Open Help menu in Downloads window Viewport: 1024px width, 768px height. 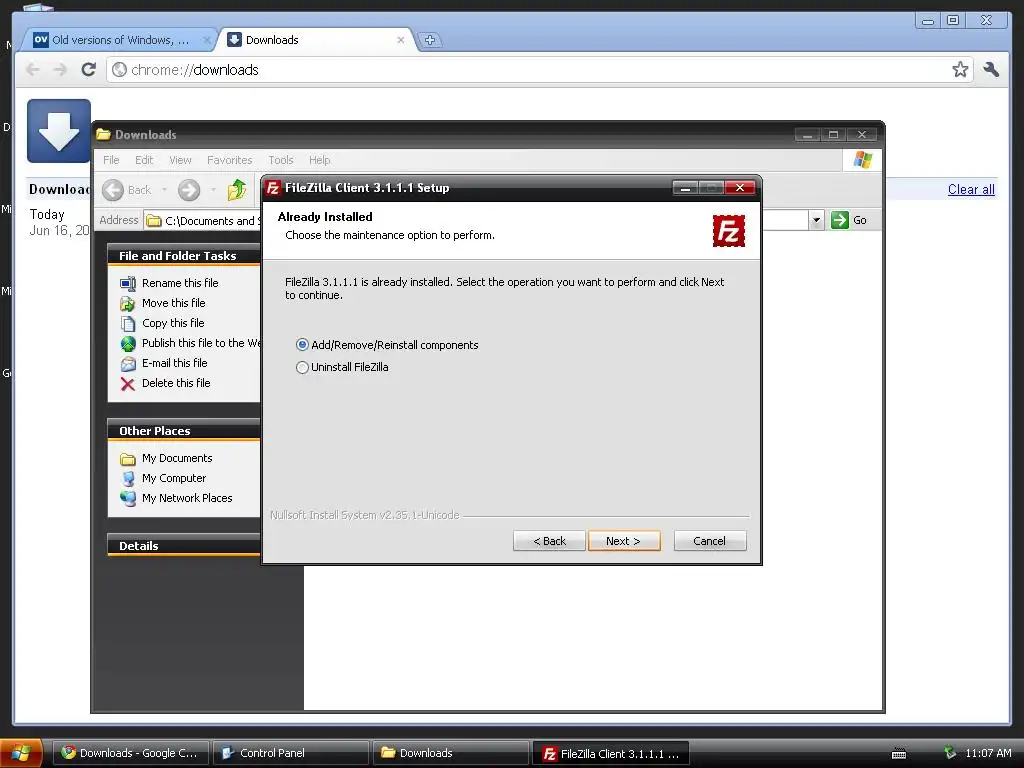(319, 160)
